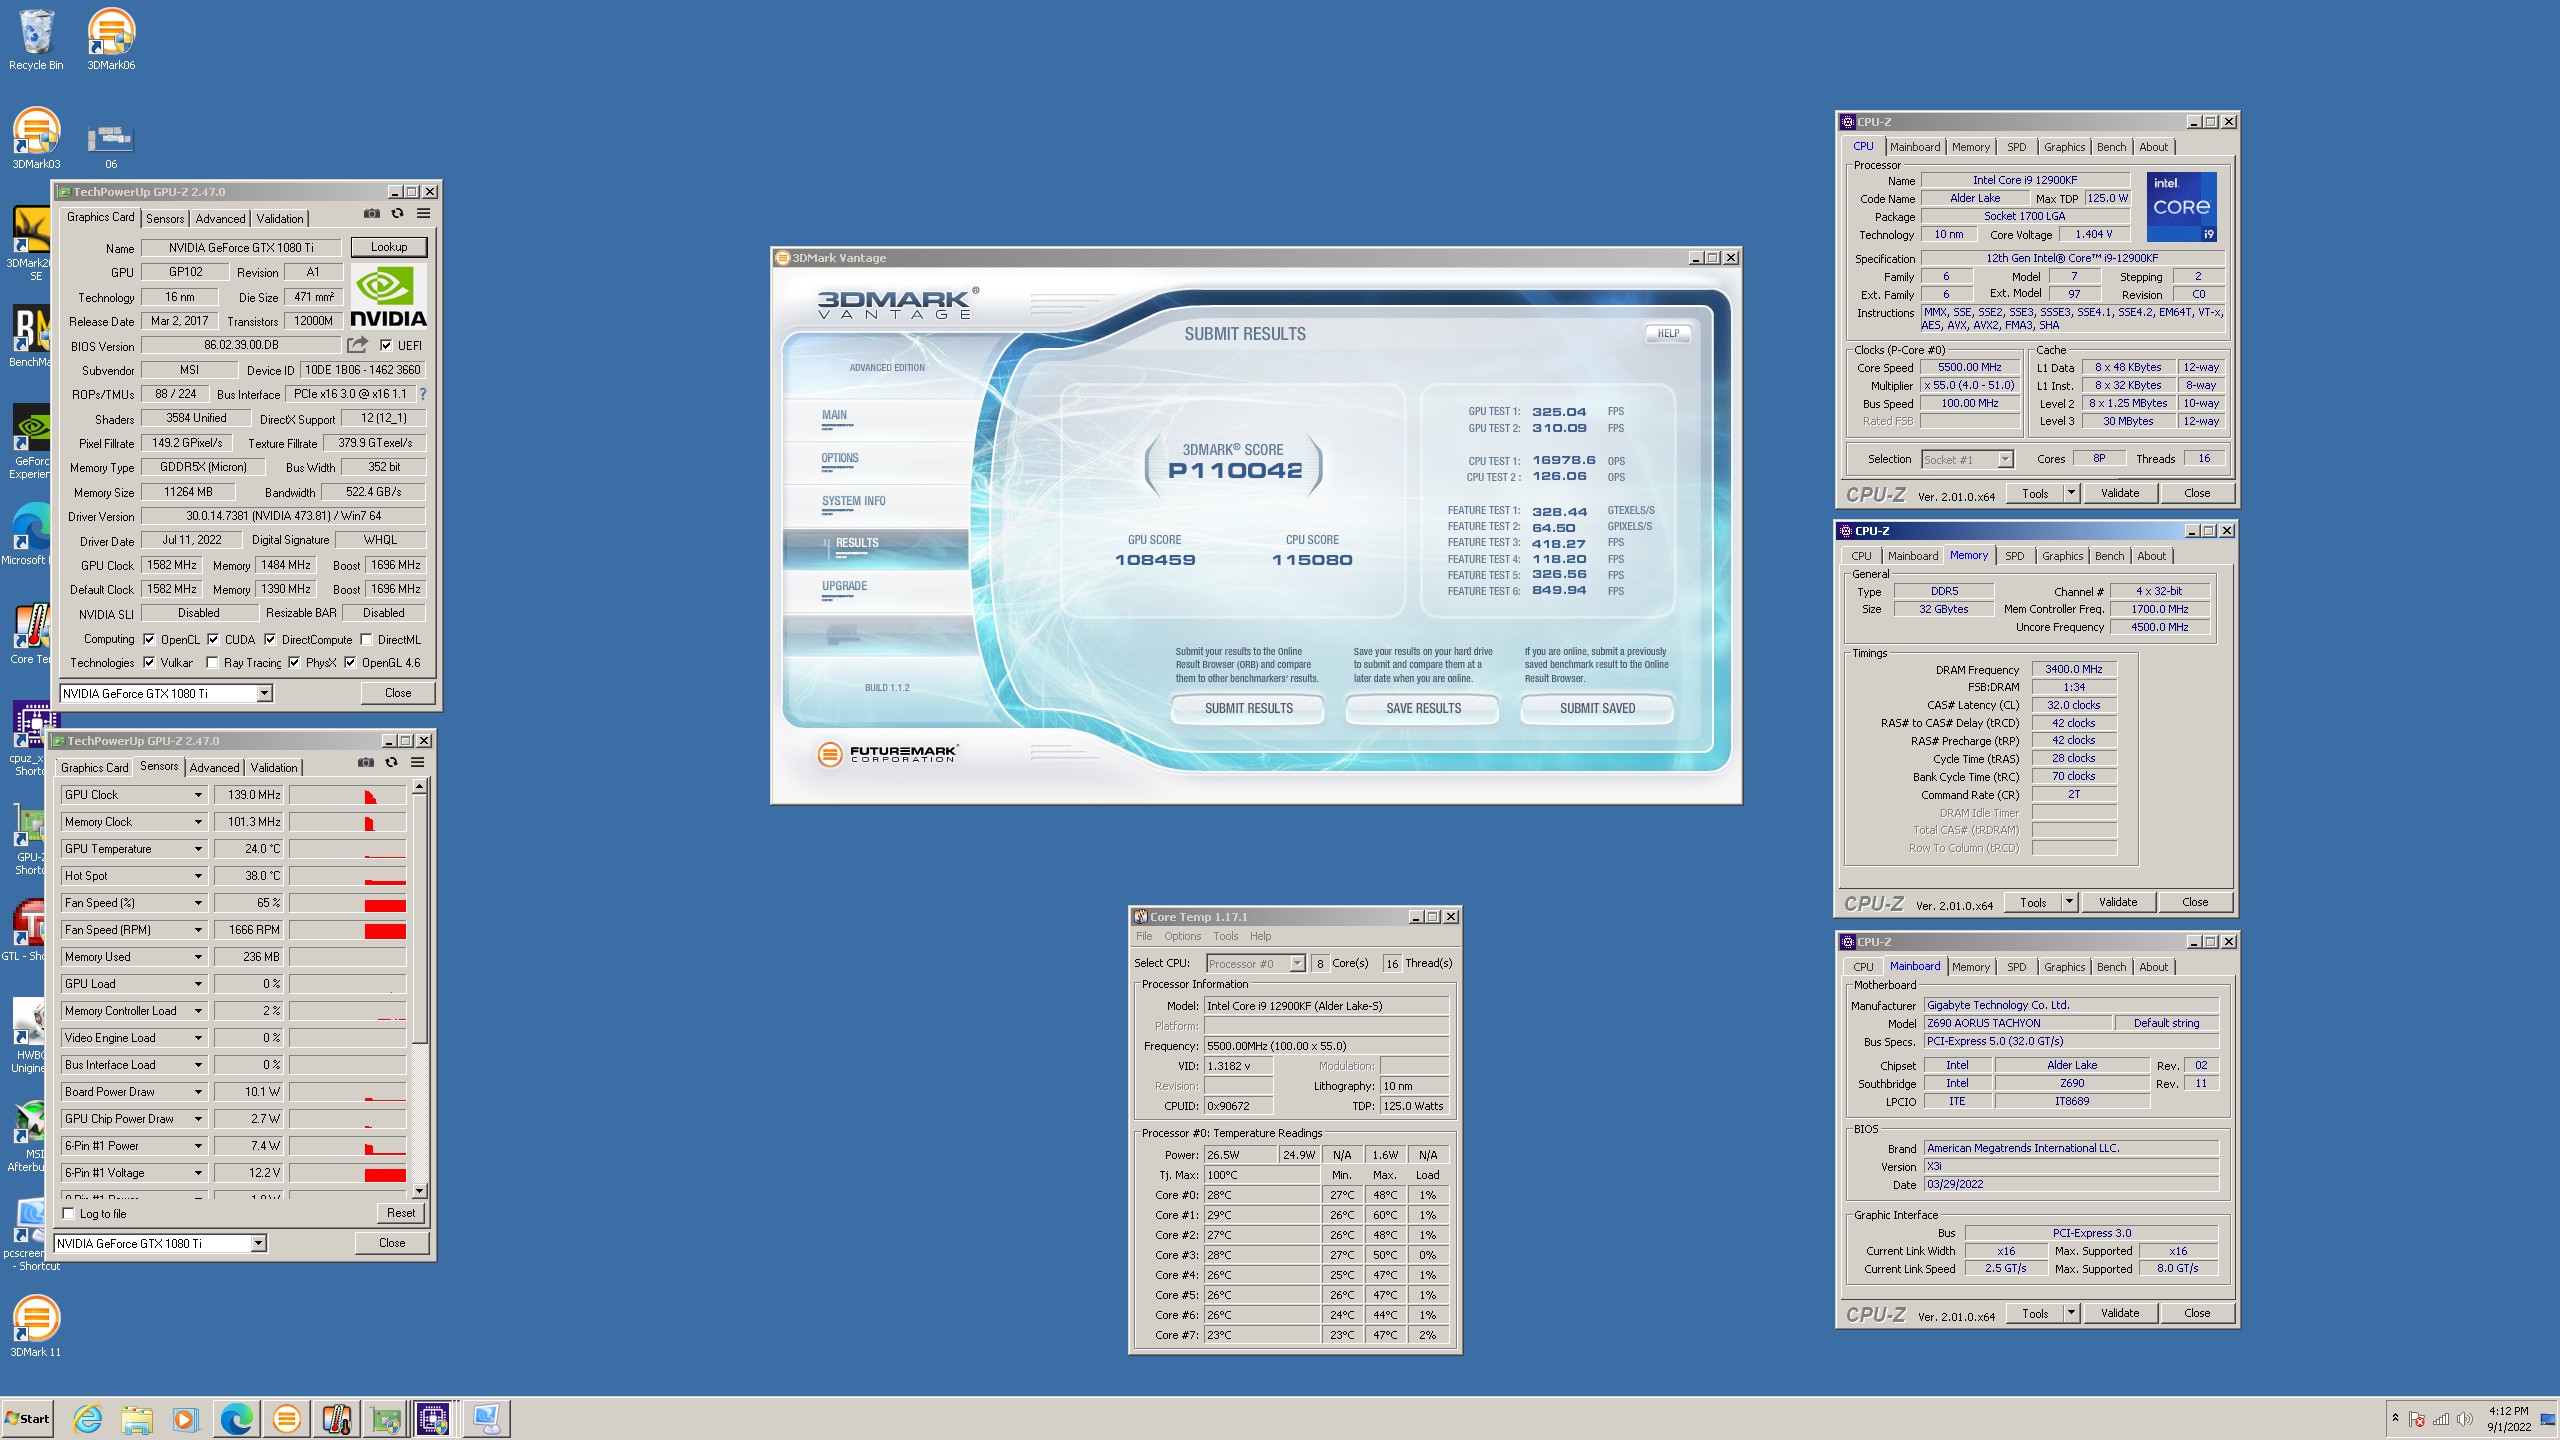The width and height of the screenshot is (2560, 1440).
Task: Open the Bench tab in CPU-Z Memory window
Action: pyautogui.click(x=2109, y=556)
